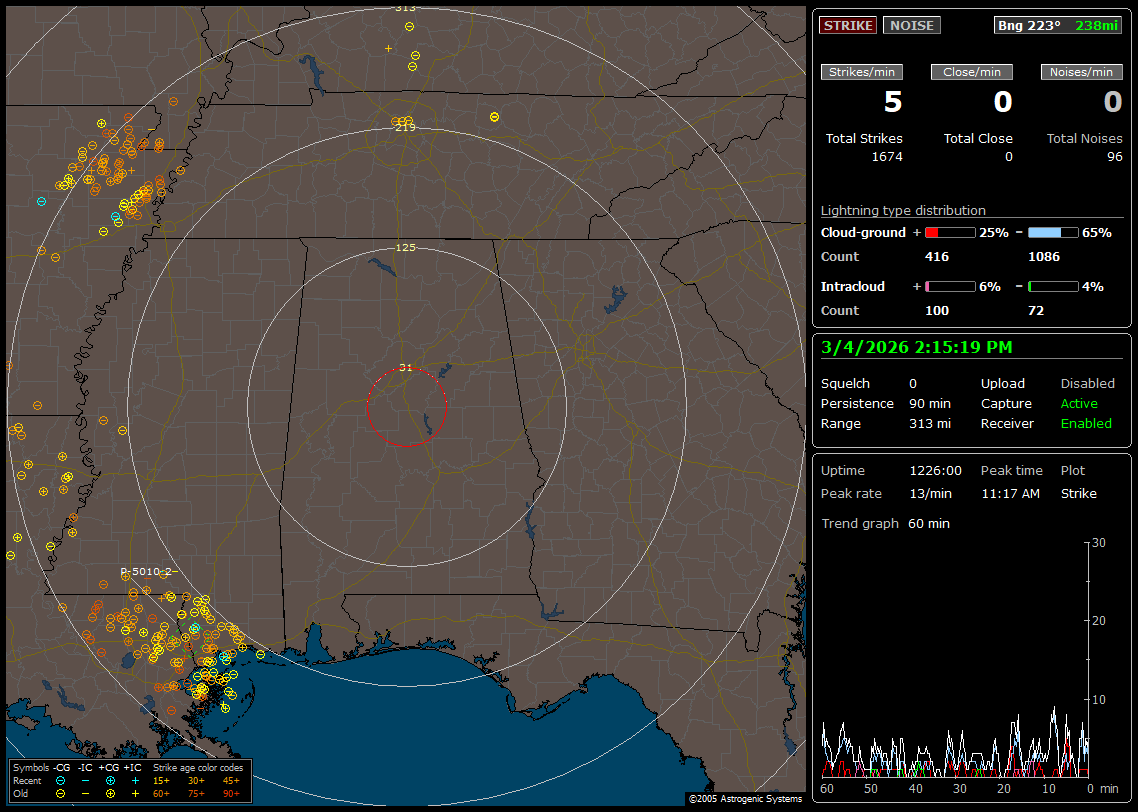Image resolution: width=1138 pixels, height=812 pixels.
Task: Click the Capture Active status
Action: click(1079, 404)
